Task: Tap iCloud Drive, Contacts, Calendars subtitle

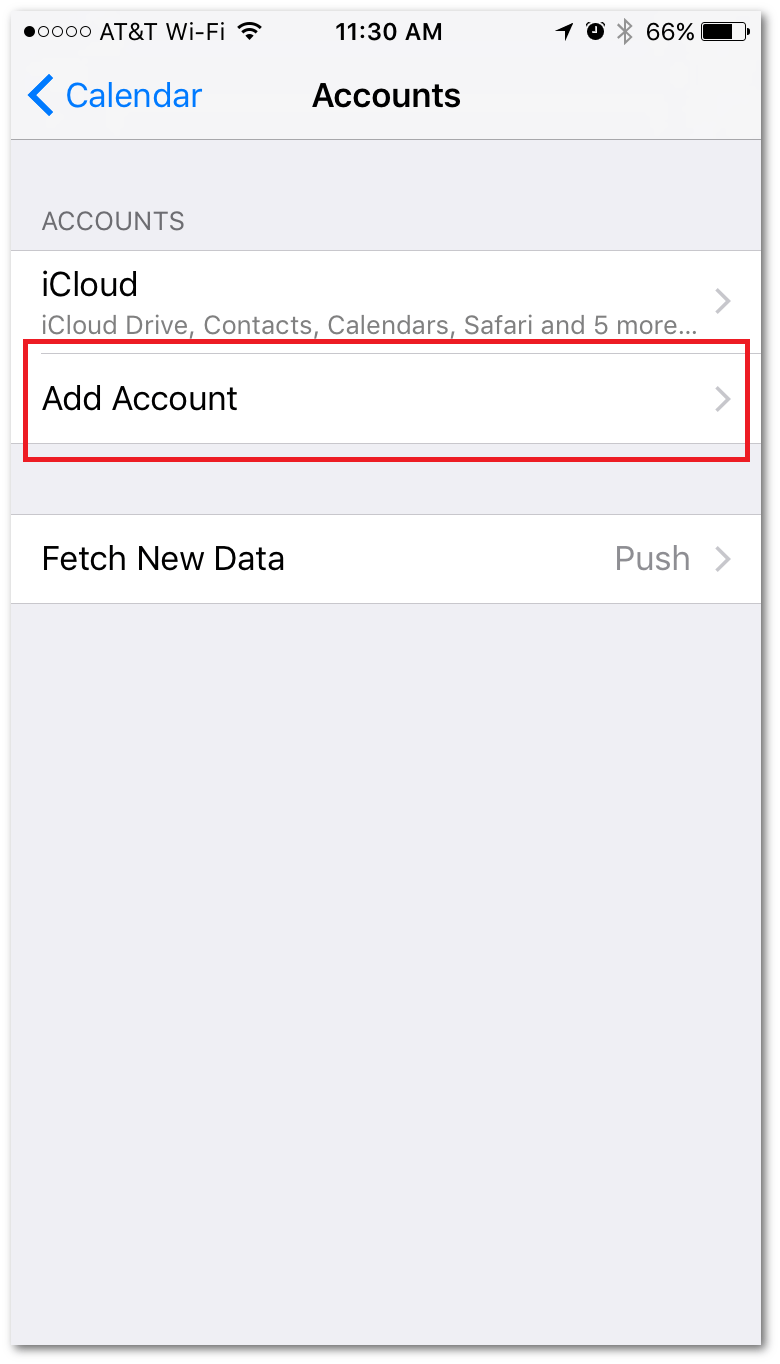Action: click(369, 326)
